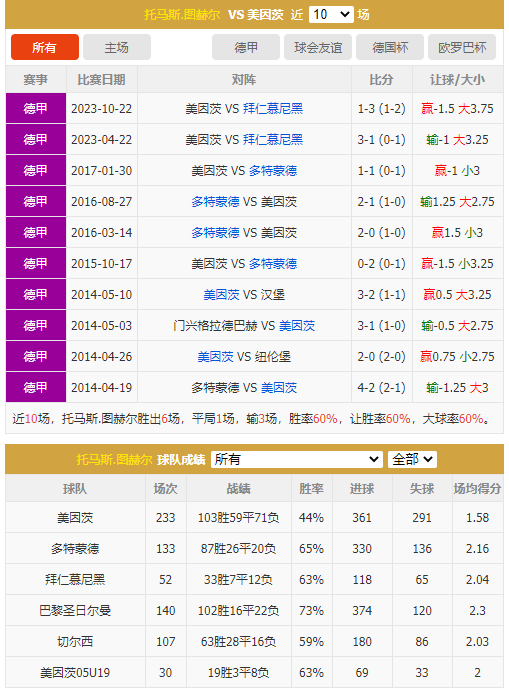Open 美因茨 link in the 2014-05-10 match
The width and height of the screenshot is (509, 690).
point(221,295)
